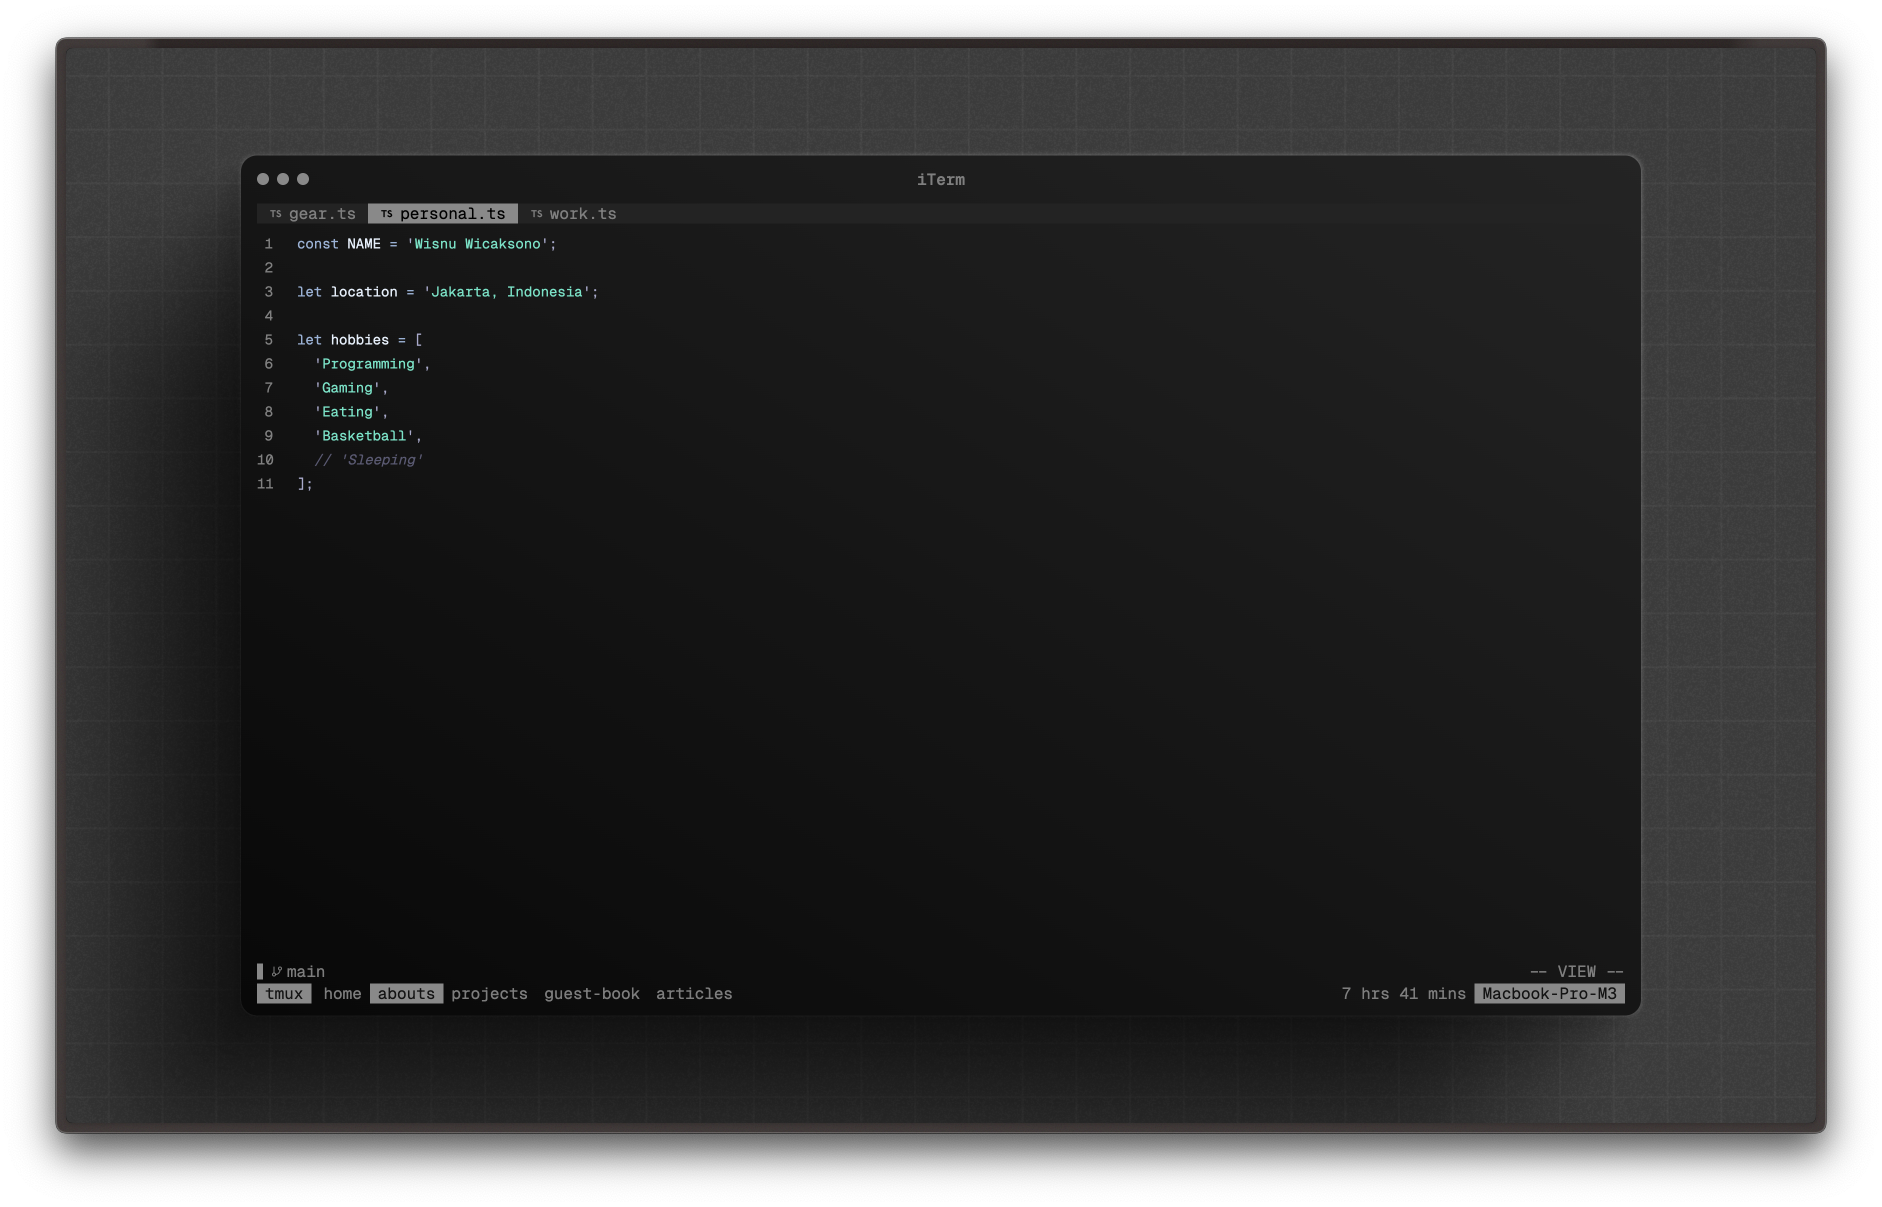Click the 'Eating' string

click(347, 412)
